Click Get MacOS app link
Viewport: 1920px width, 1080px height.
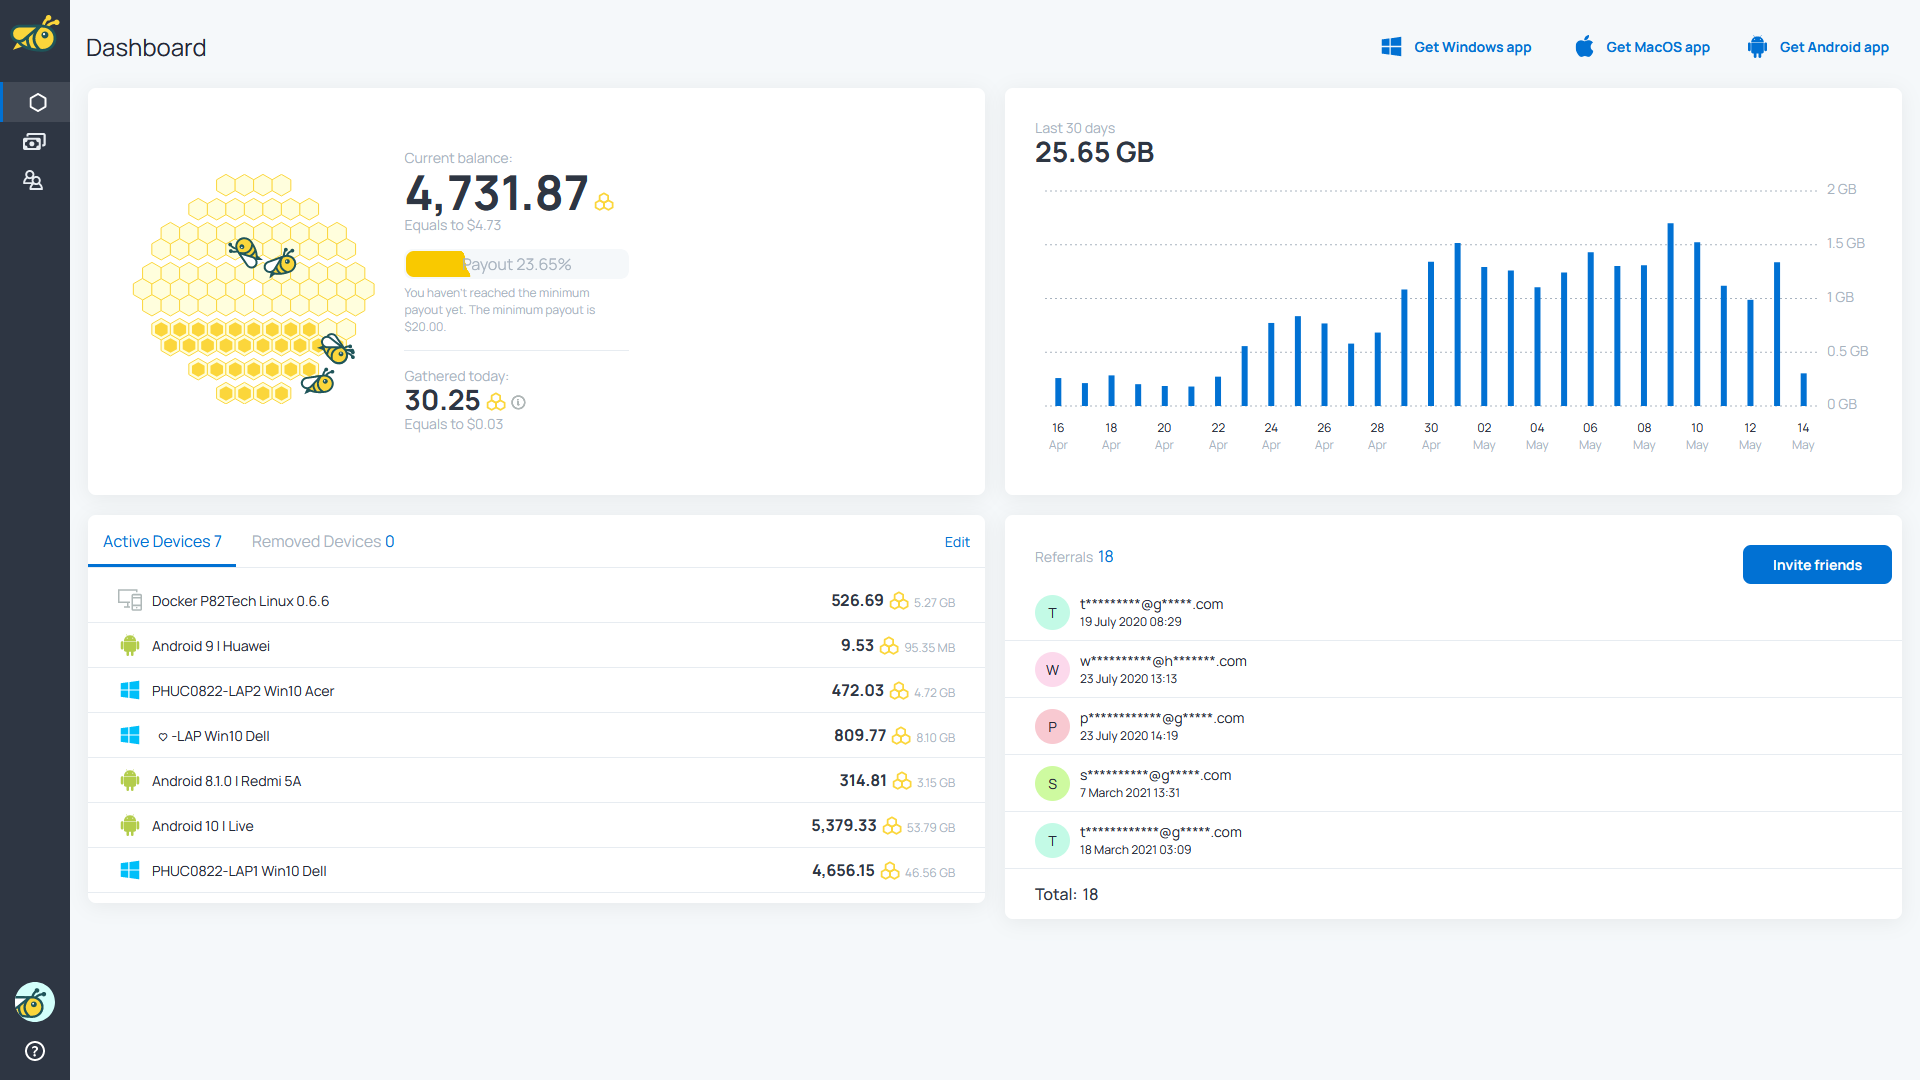click(1642, 47)
